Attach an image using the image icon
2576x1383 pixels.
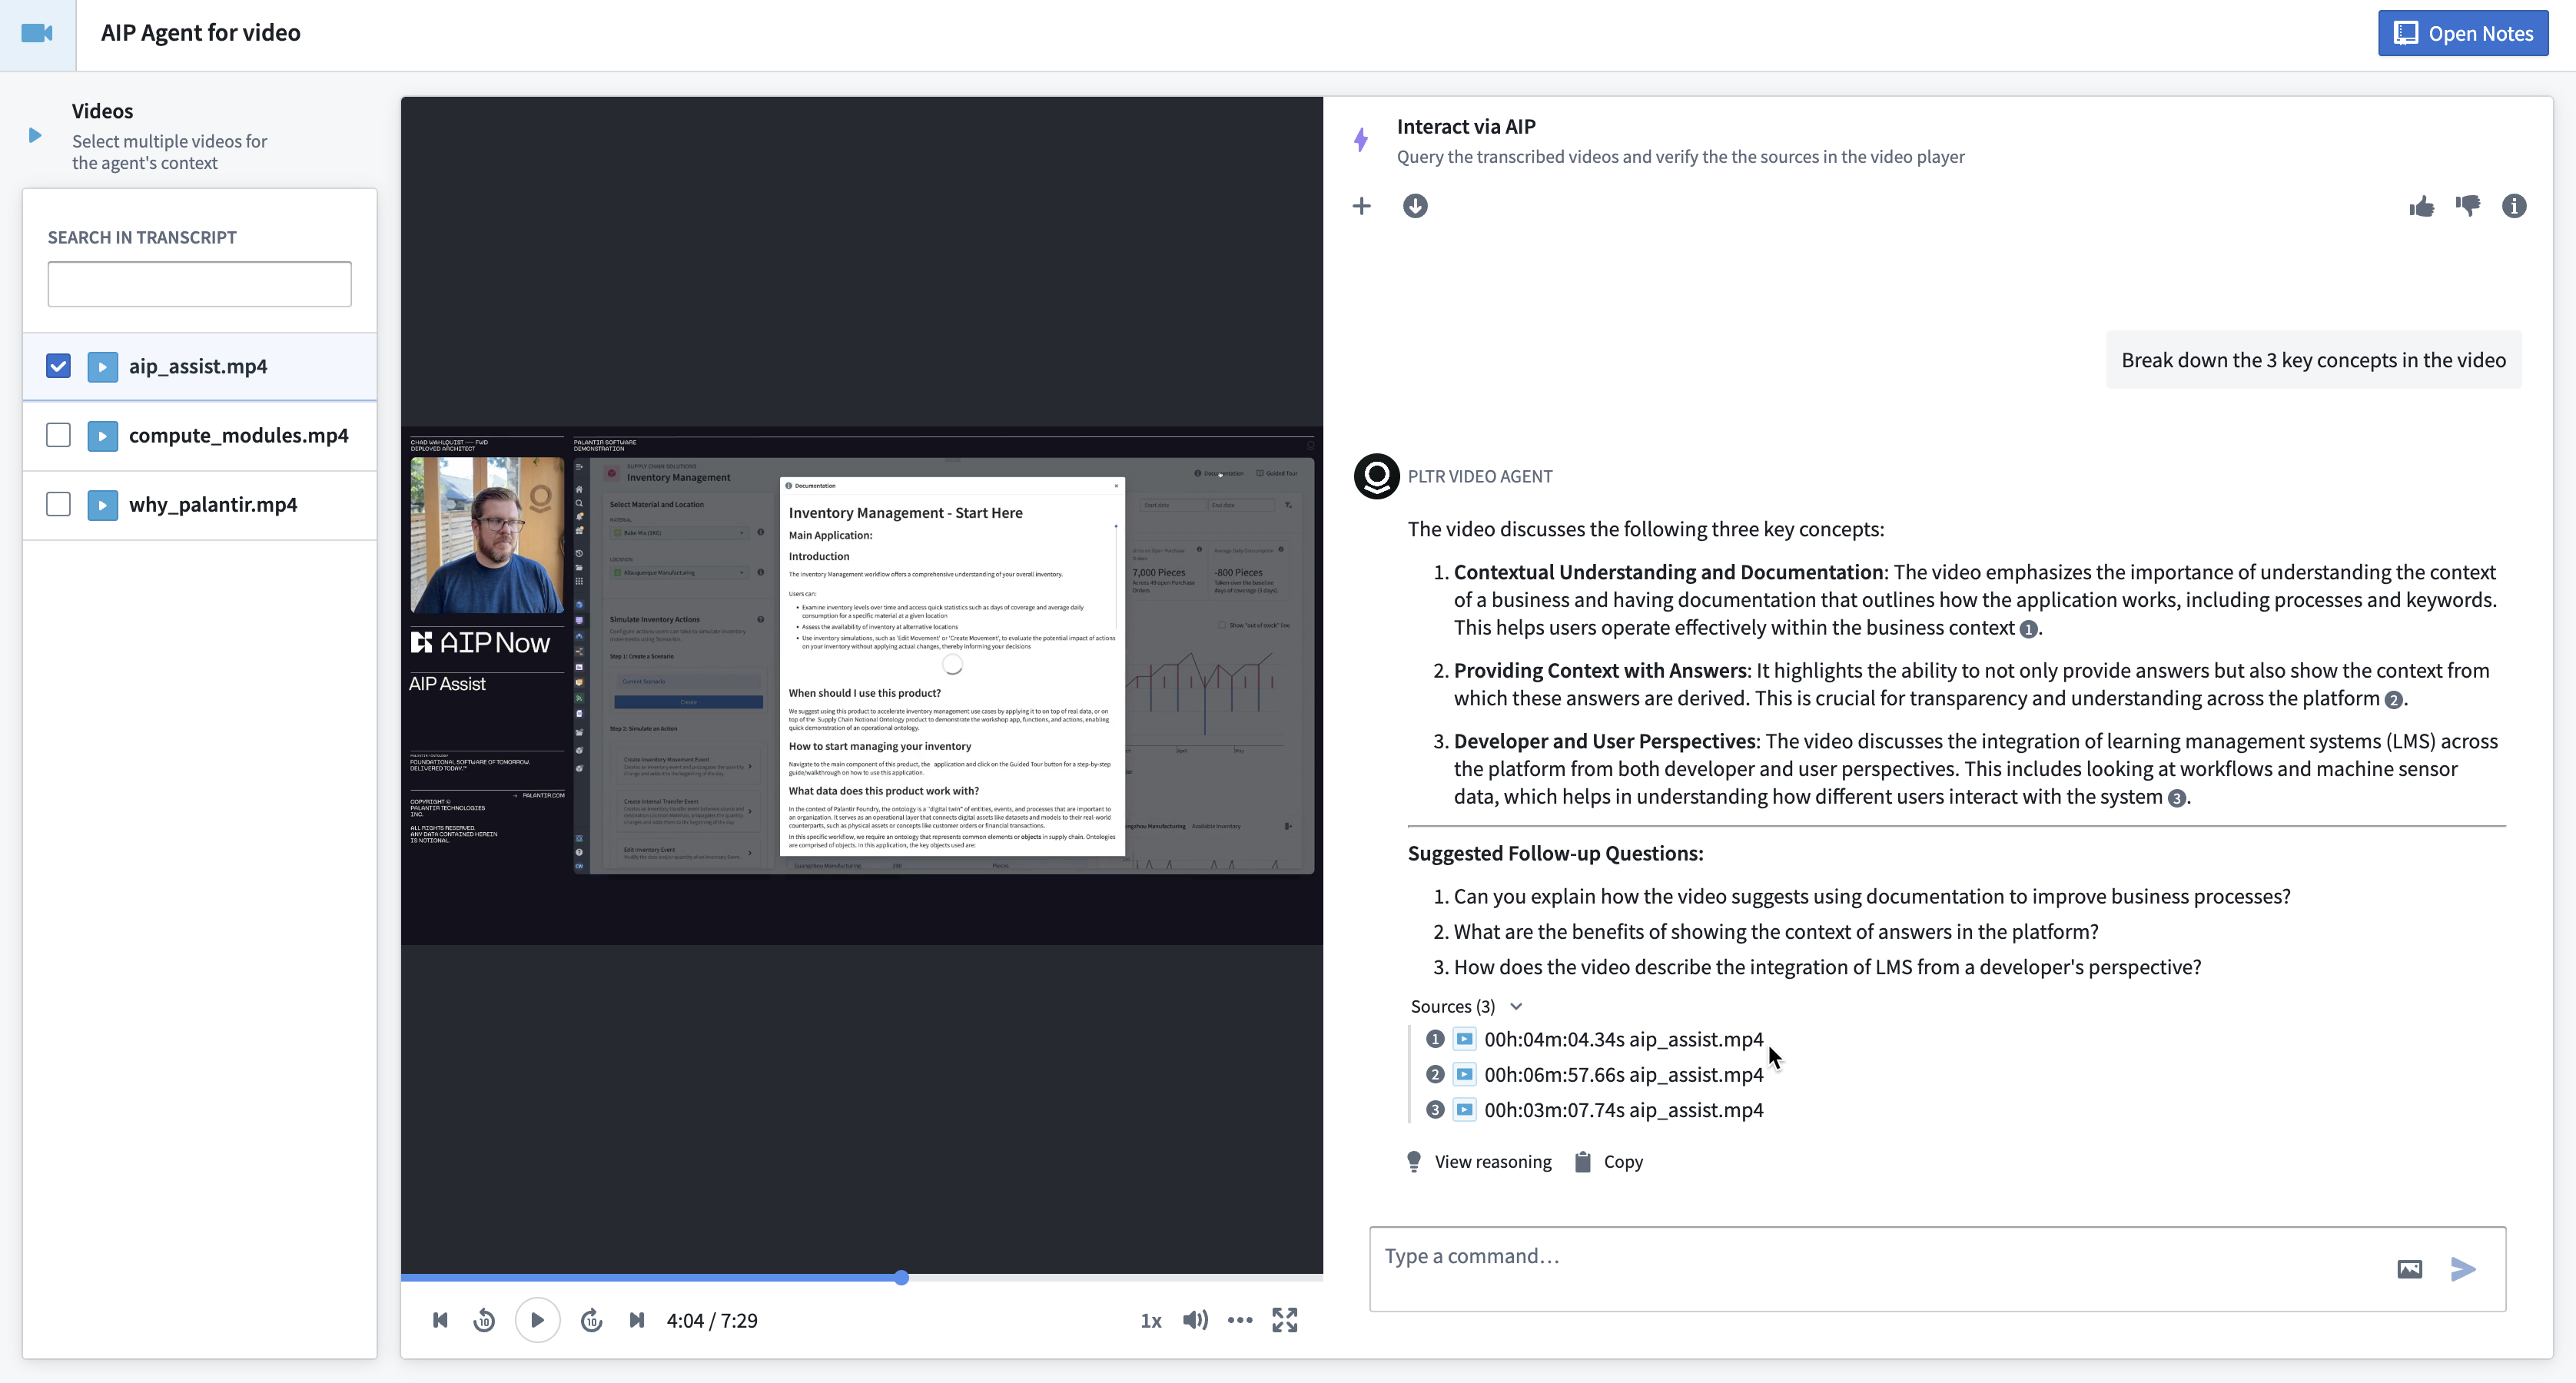2410,1268
